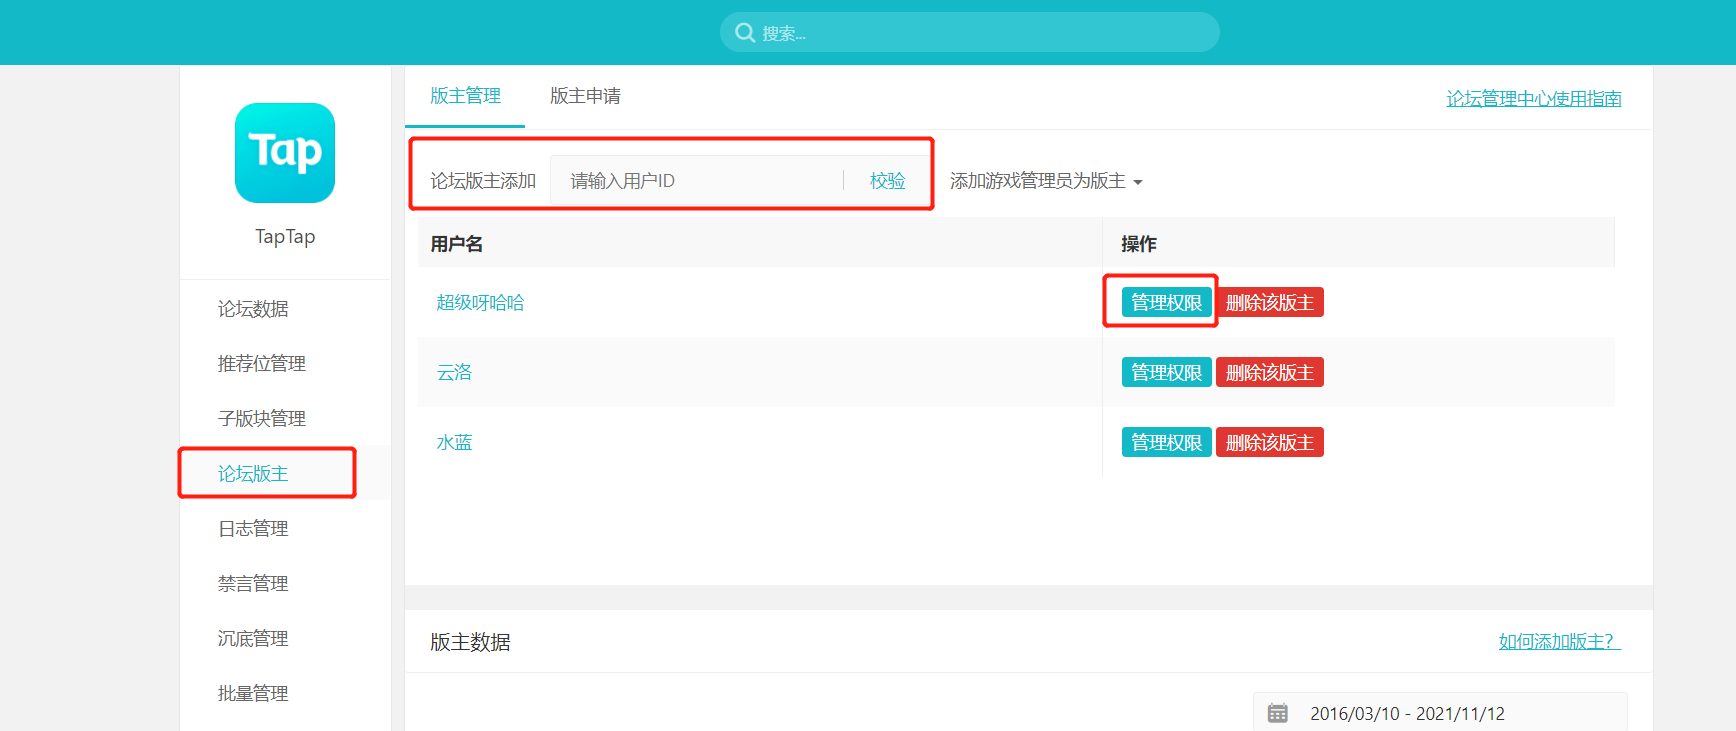This screenshot has height=731, width=1736.
Task: Click 管理权限 for user 水蓝
Action: 1166,442
